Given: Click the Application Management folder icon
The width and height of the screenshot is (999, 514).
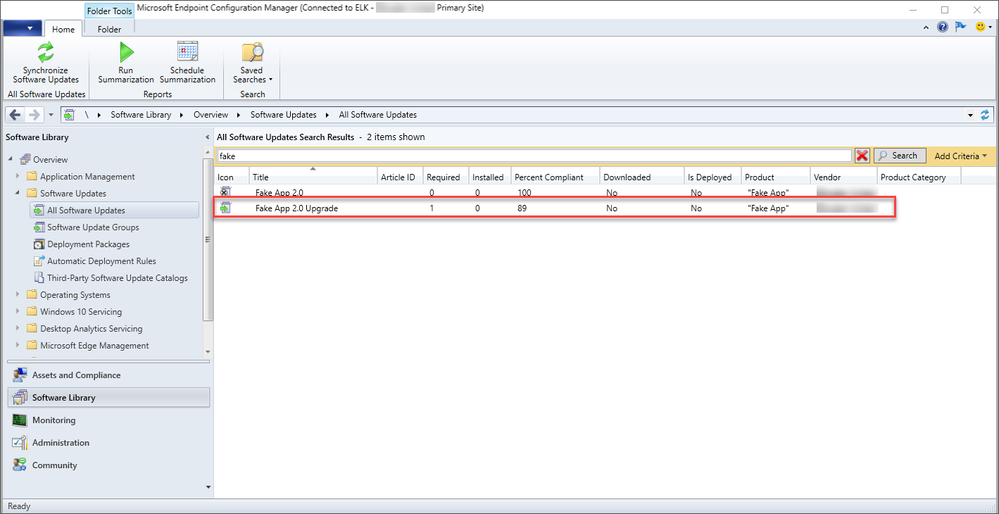Looking at the screenshot, I should pyautogui.click(x=32, y=176).
